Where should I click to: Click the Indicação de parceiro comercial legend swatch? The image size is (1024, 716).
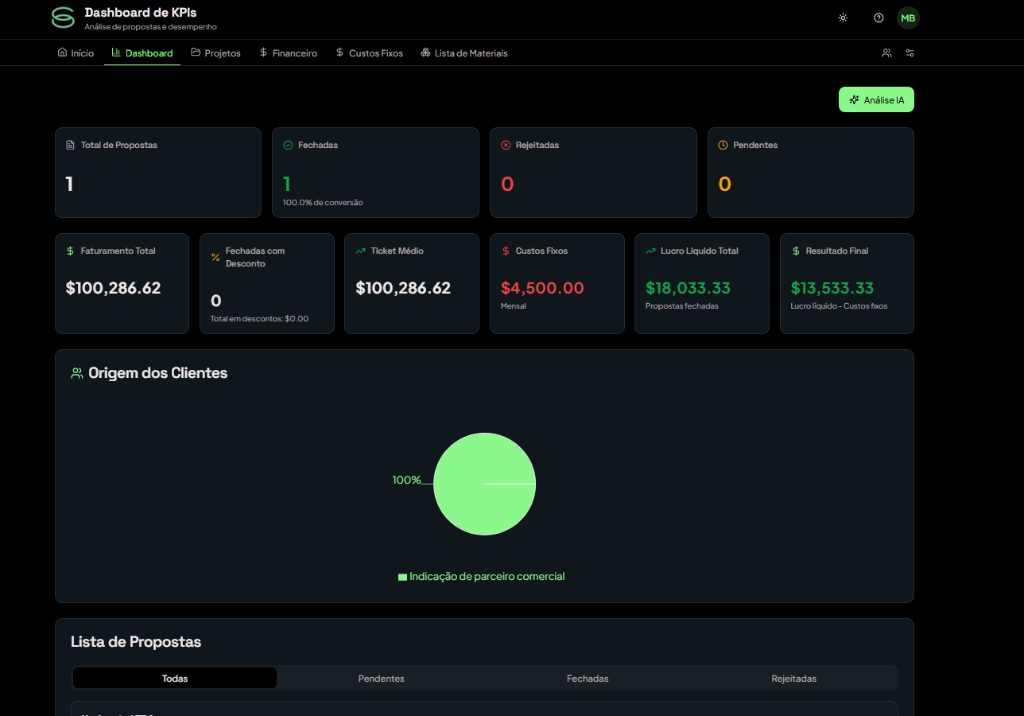pos(402,577)
